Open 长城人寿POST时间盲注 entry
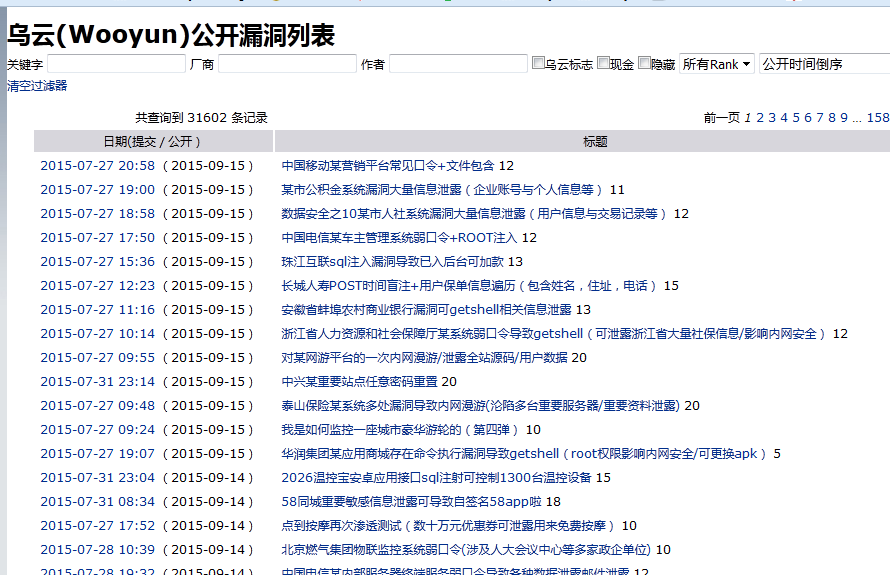The height and width of the screenshot is (575, 890). tap(471, 286)
